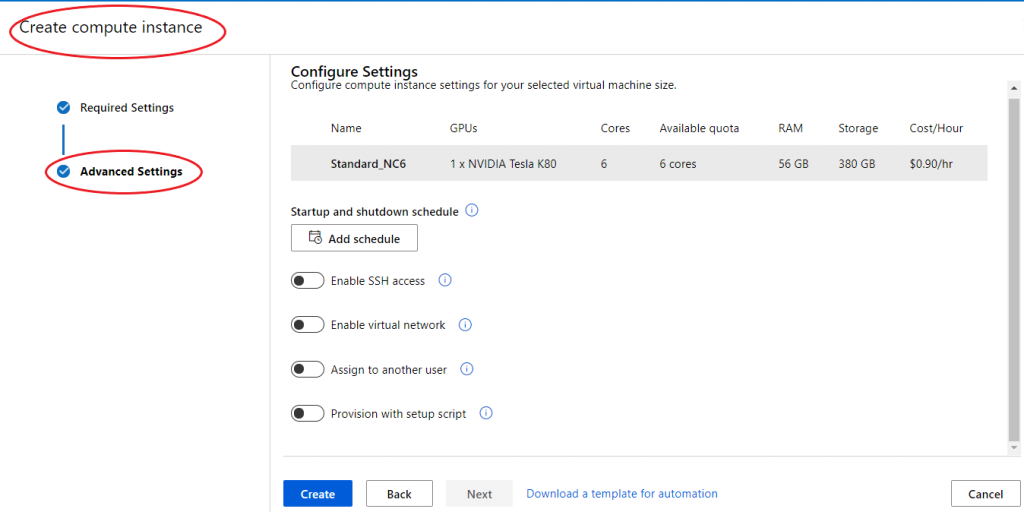Click info icon next to Provision with setup script
The height and width of the screenshot is (512, 1024).
pyautogui.click(x=486, y=413)
